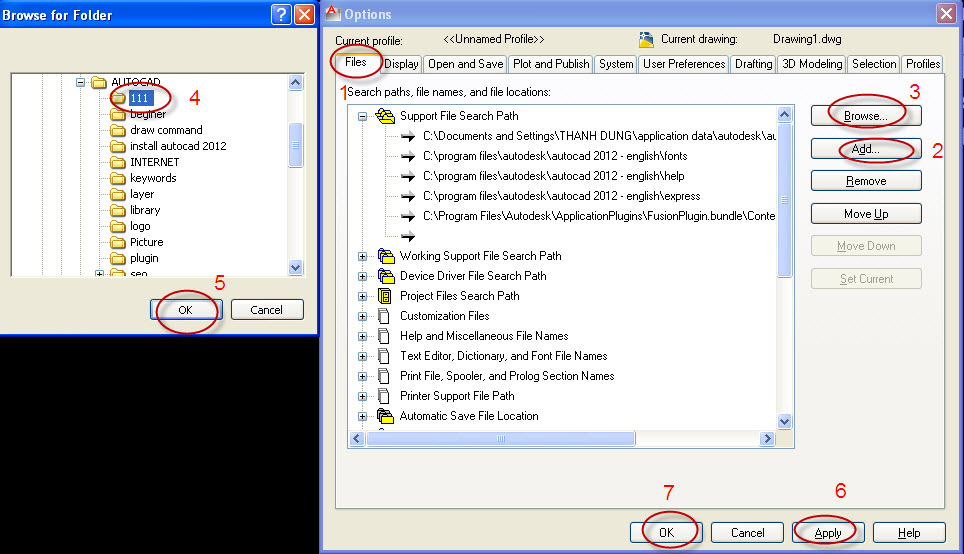Click the layer folder icon
The width and height of the screenshot is (964, 554).
(x=118, y=194)
